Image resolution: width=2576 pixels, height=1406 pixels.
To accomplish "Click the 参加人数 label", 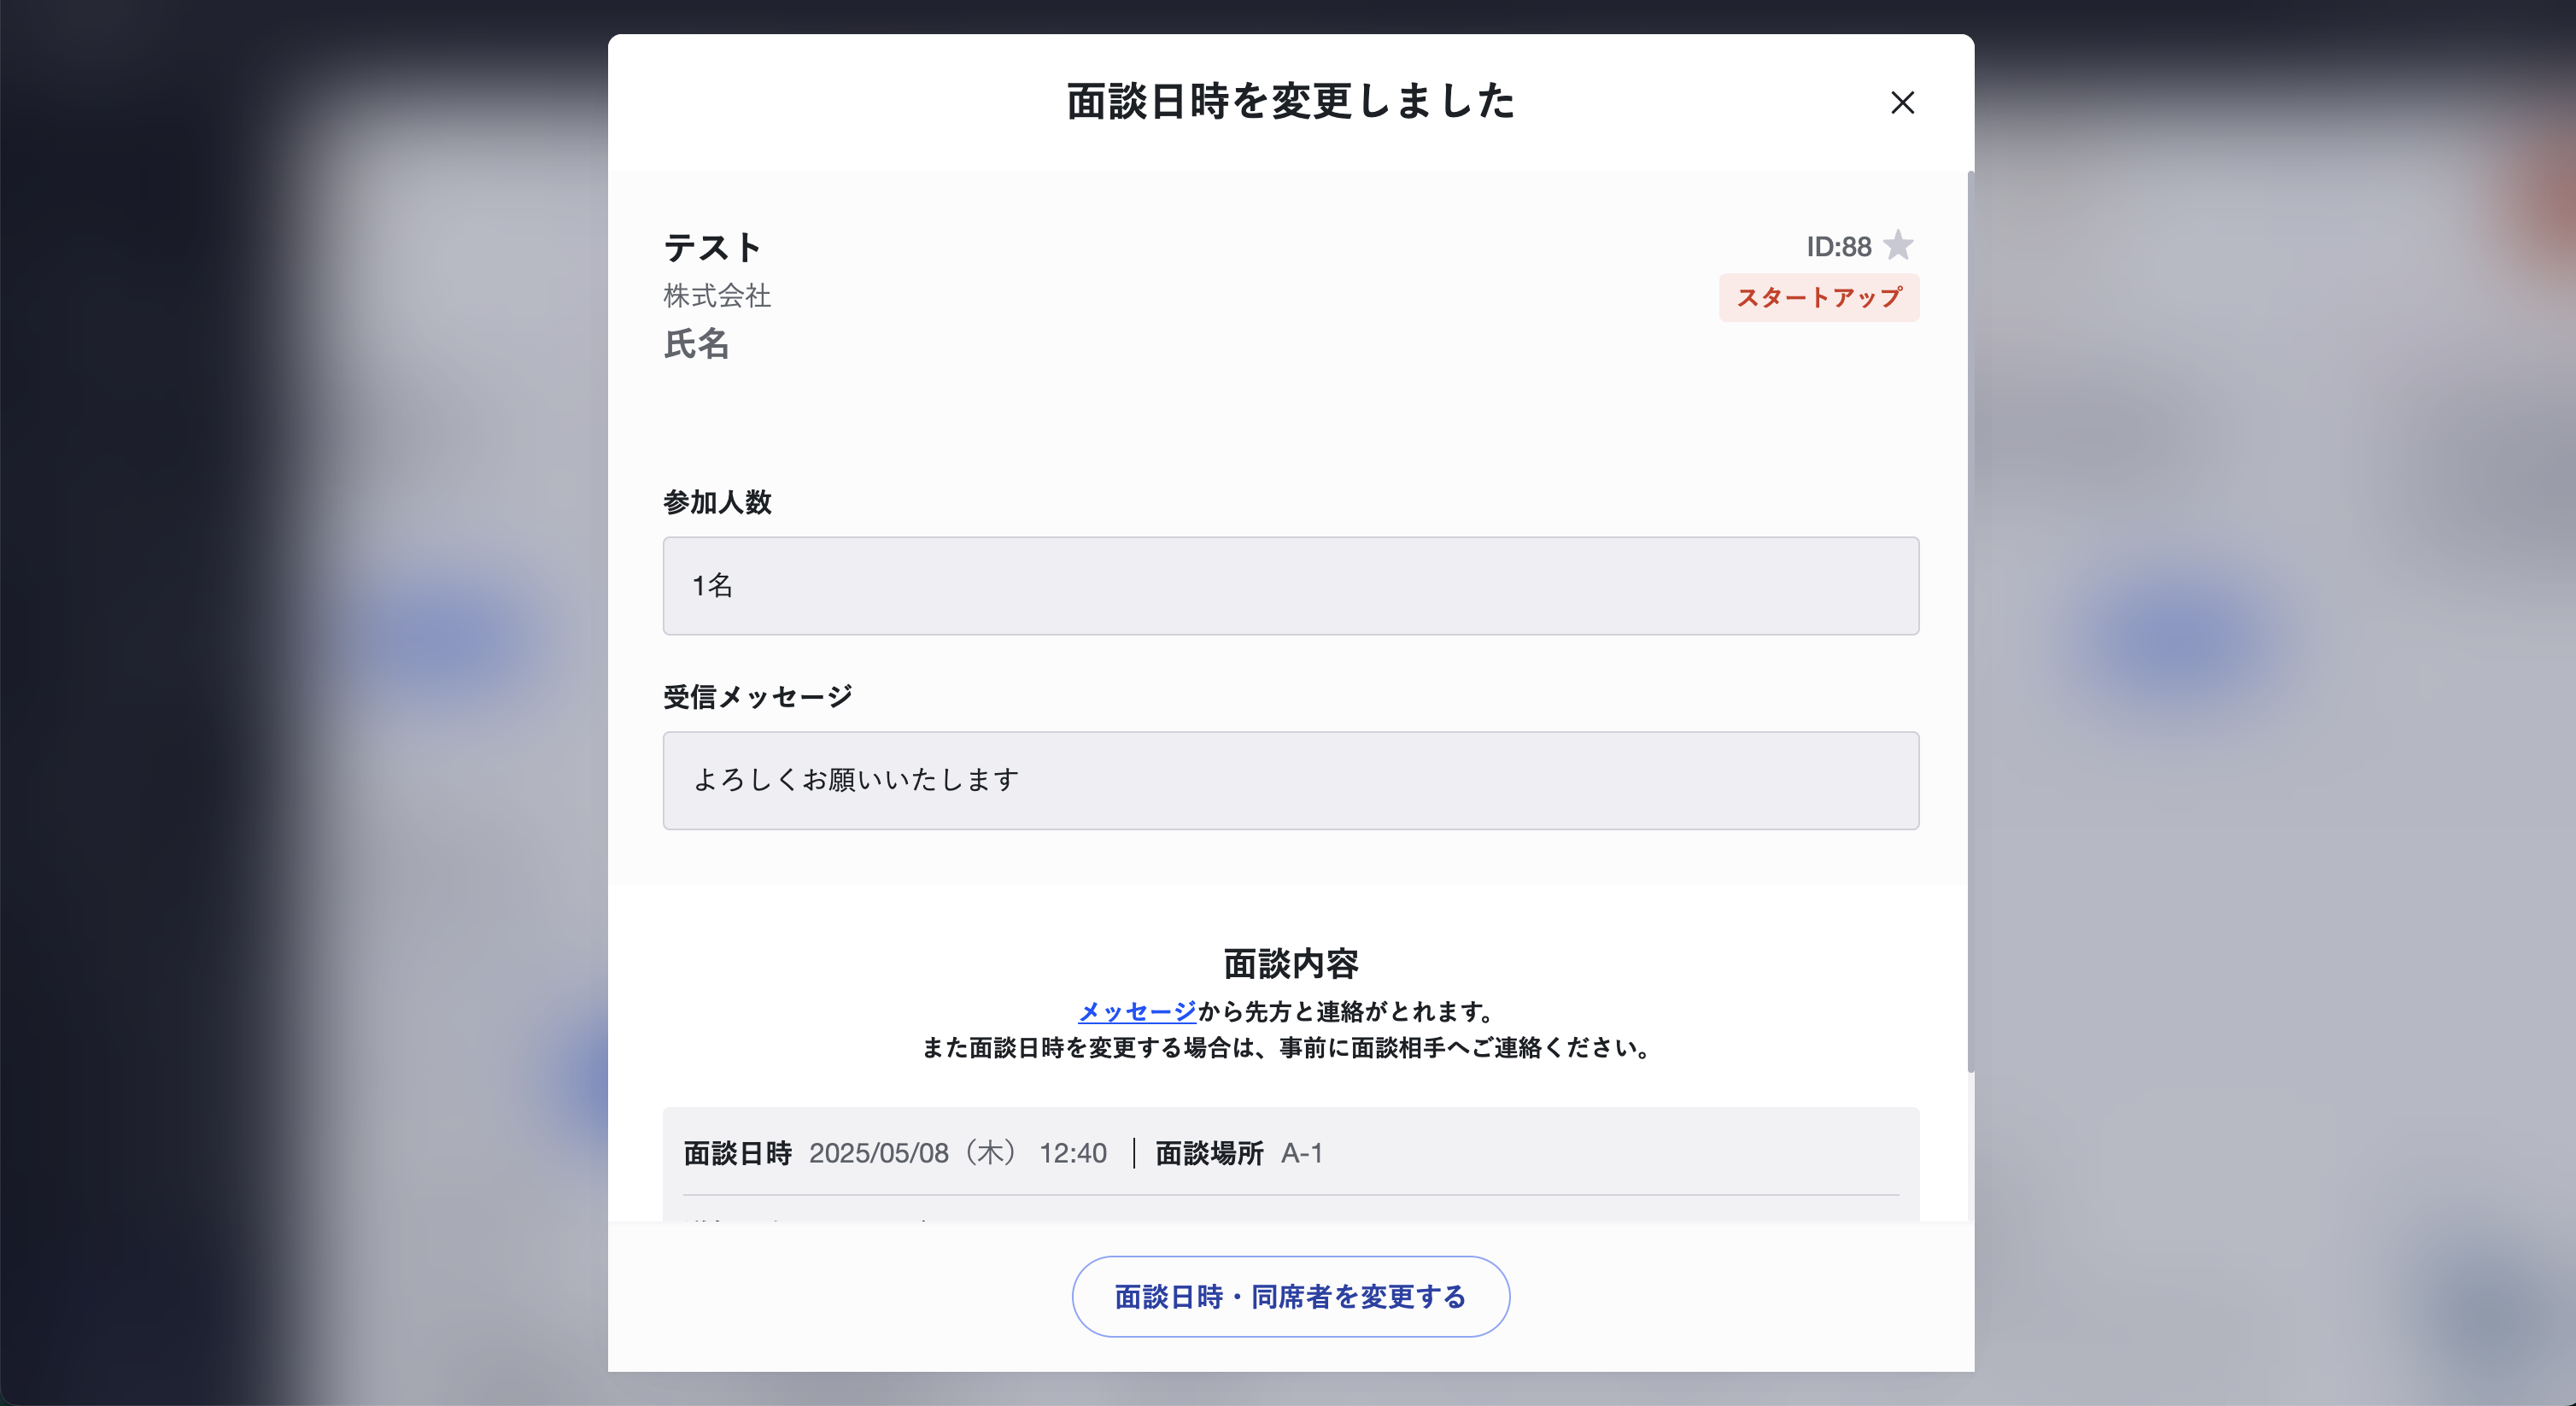I will [717, 502].
